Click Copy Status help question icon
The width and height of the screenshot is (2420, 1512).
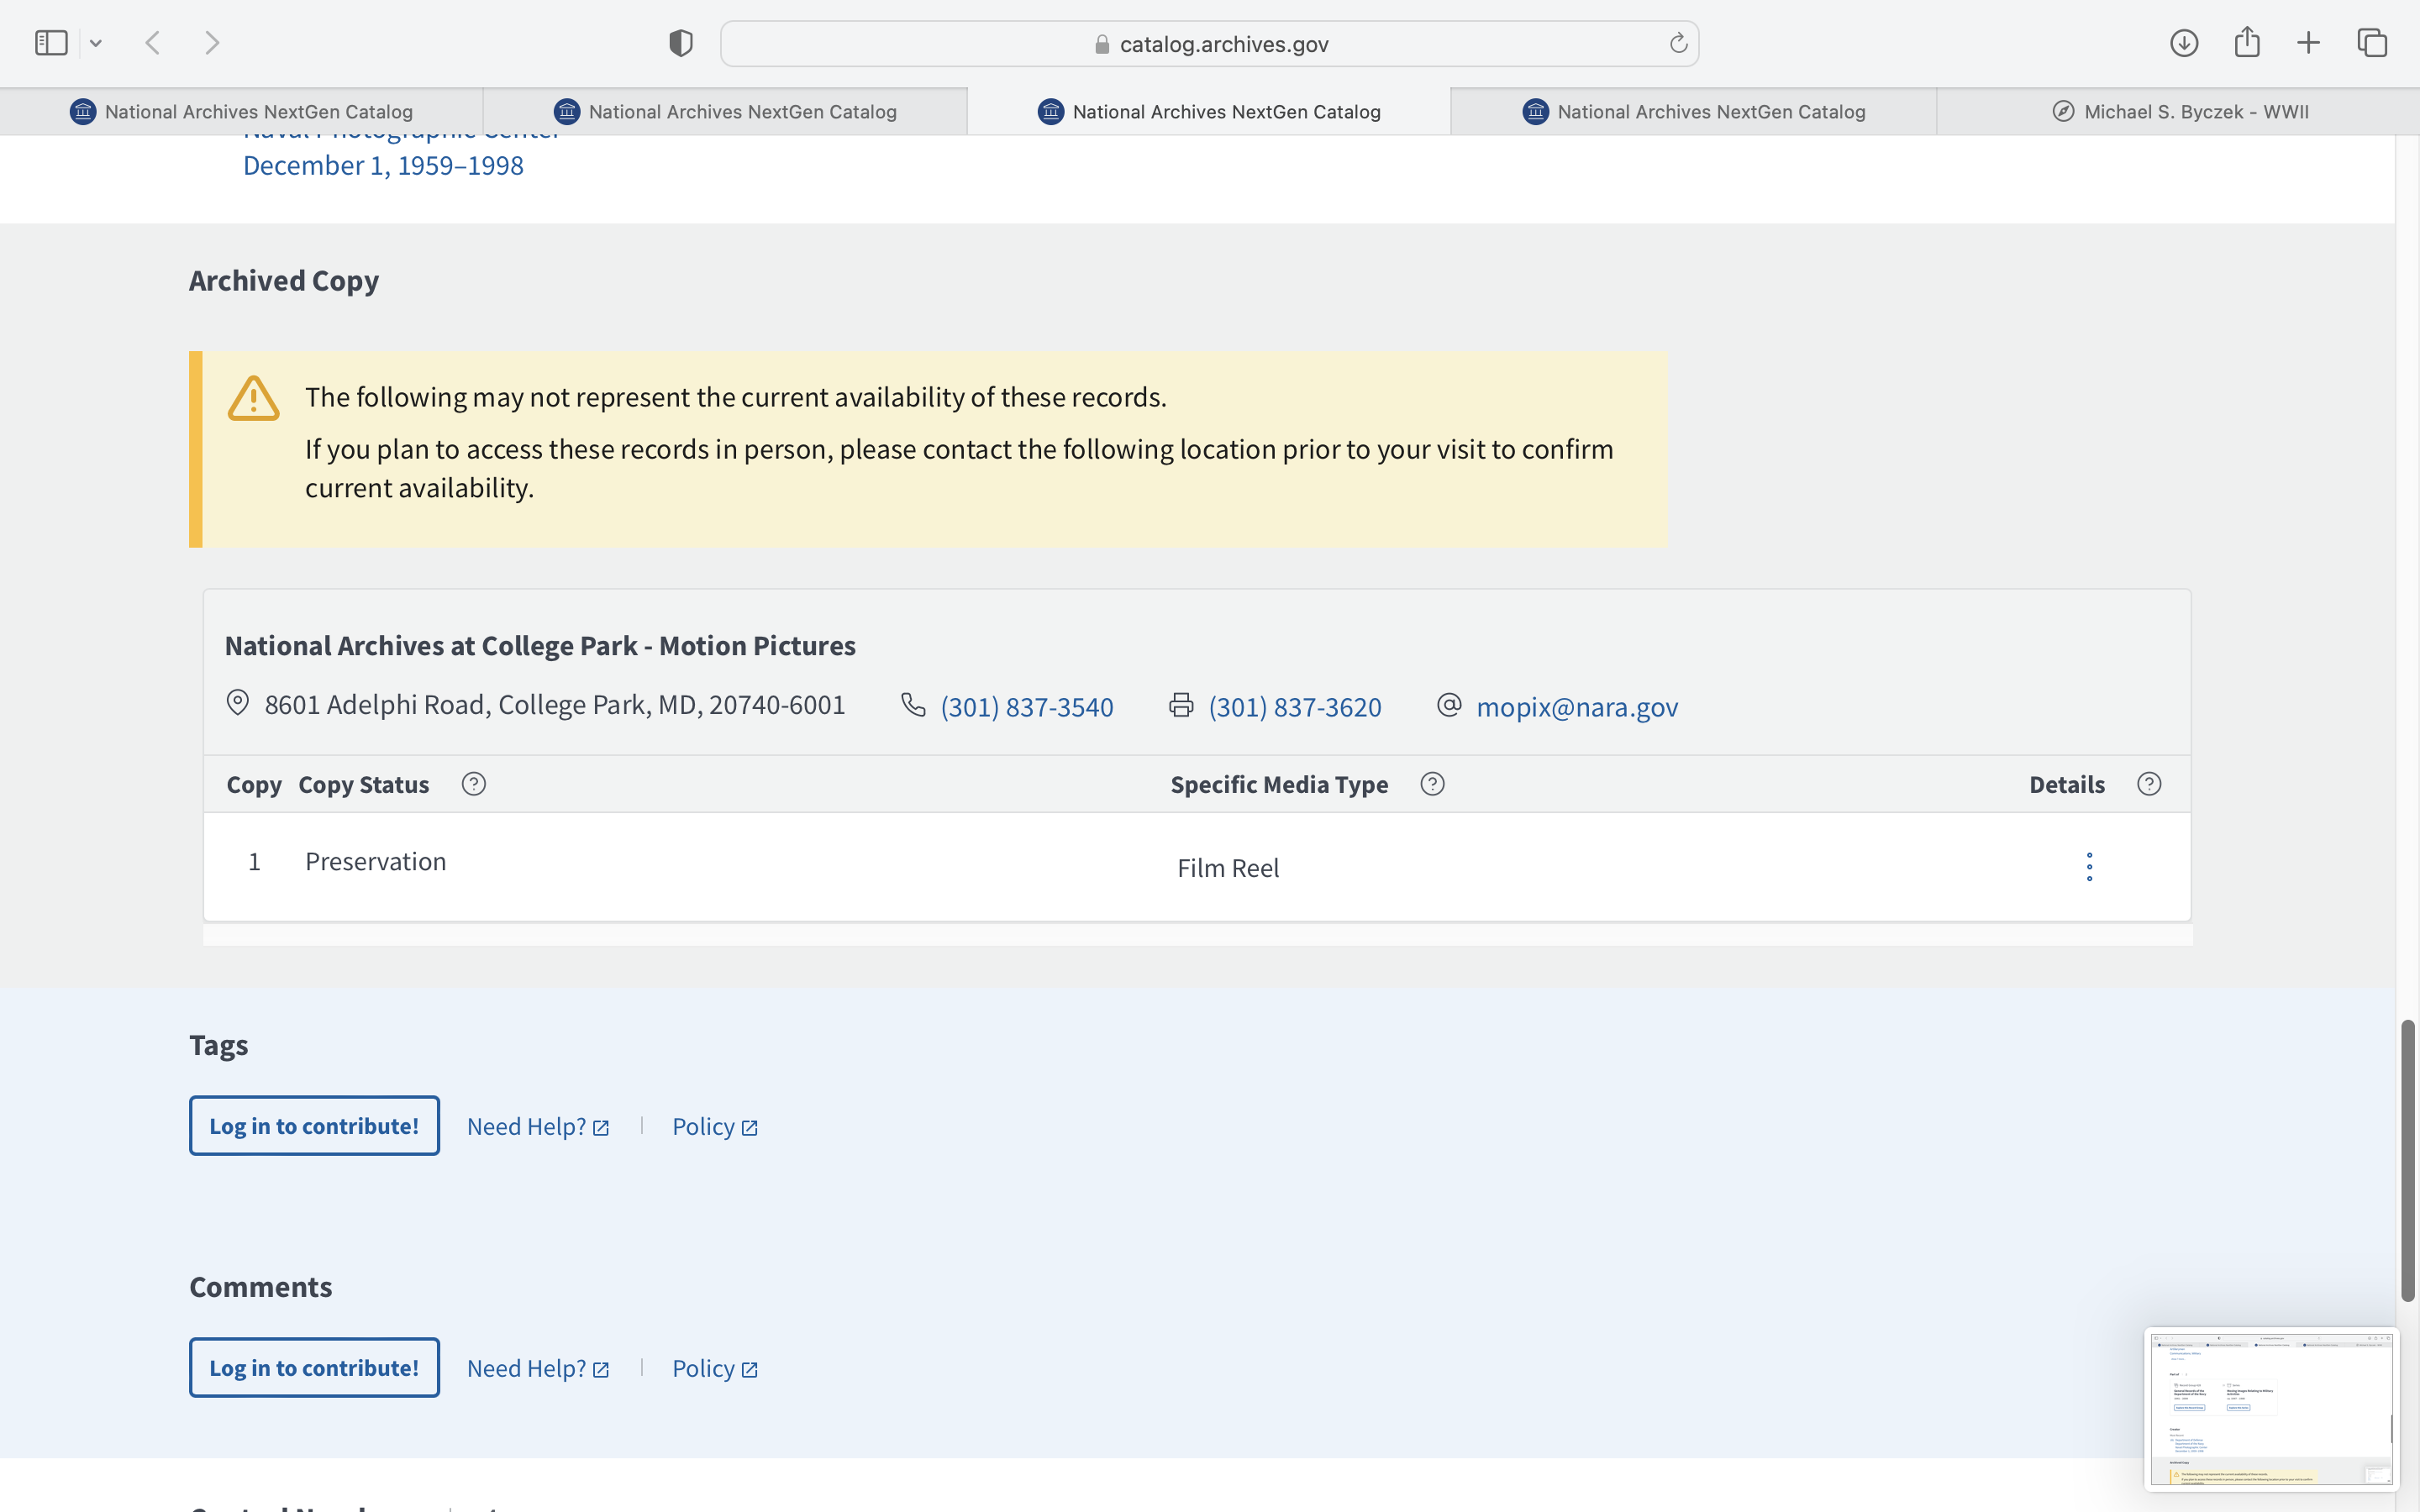[474, 784]
